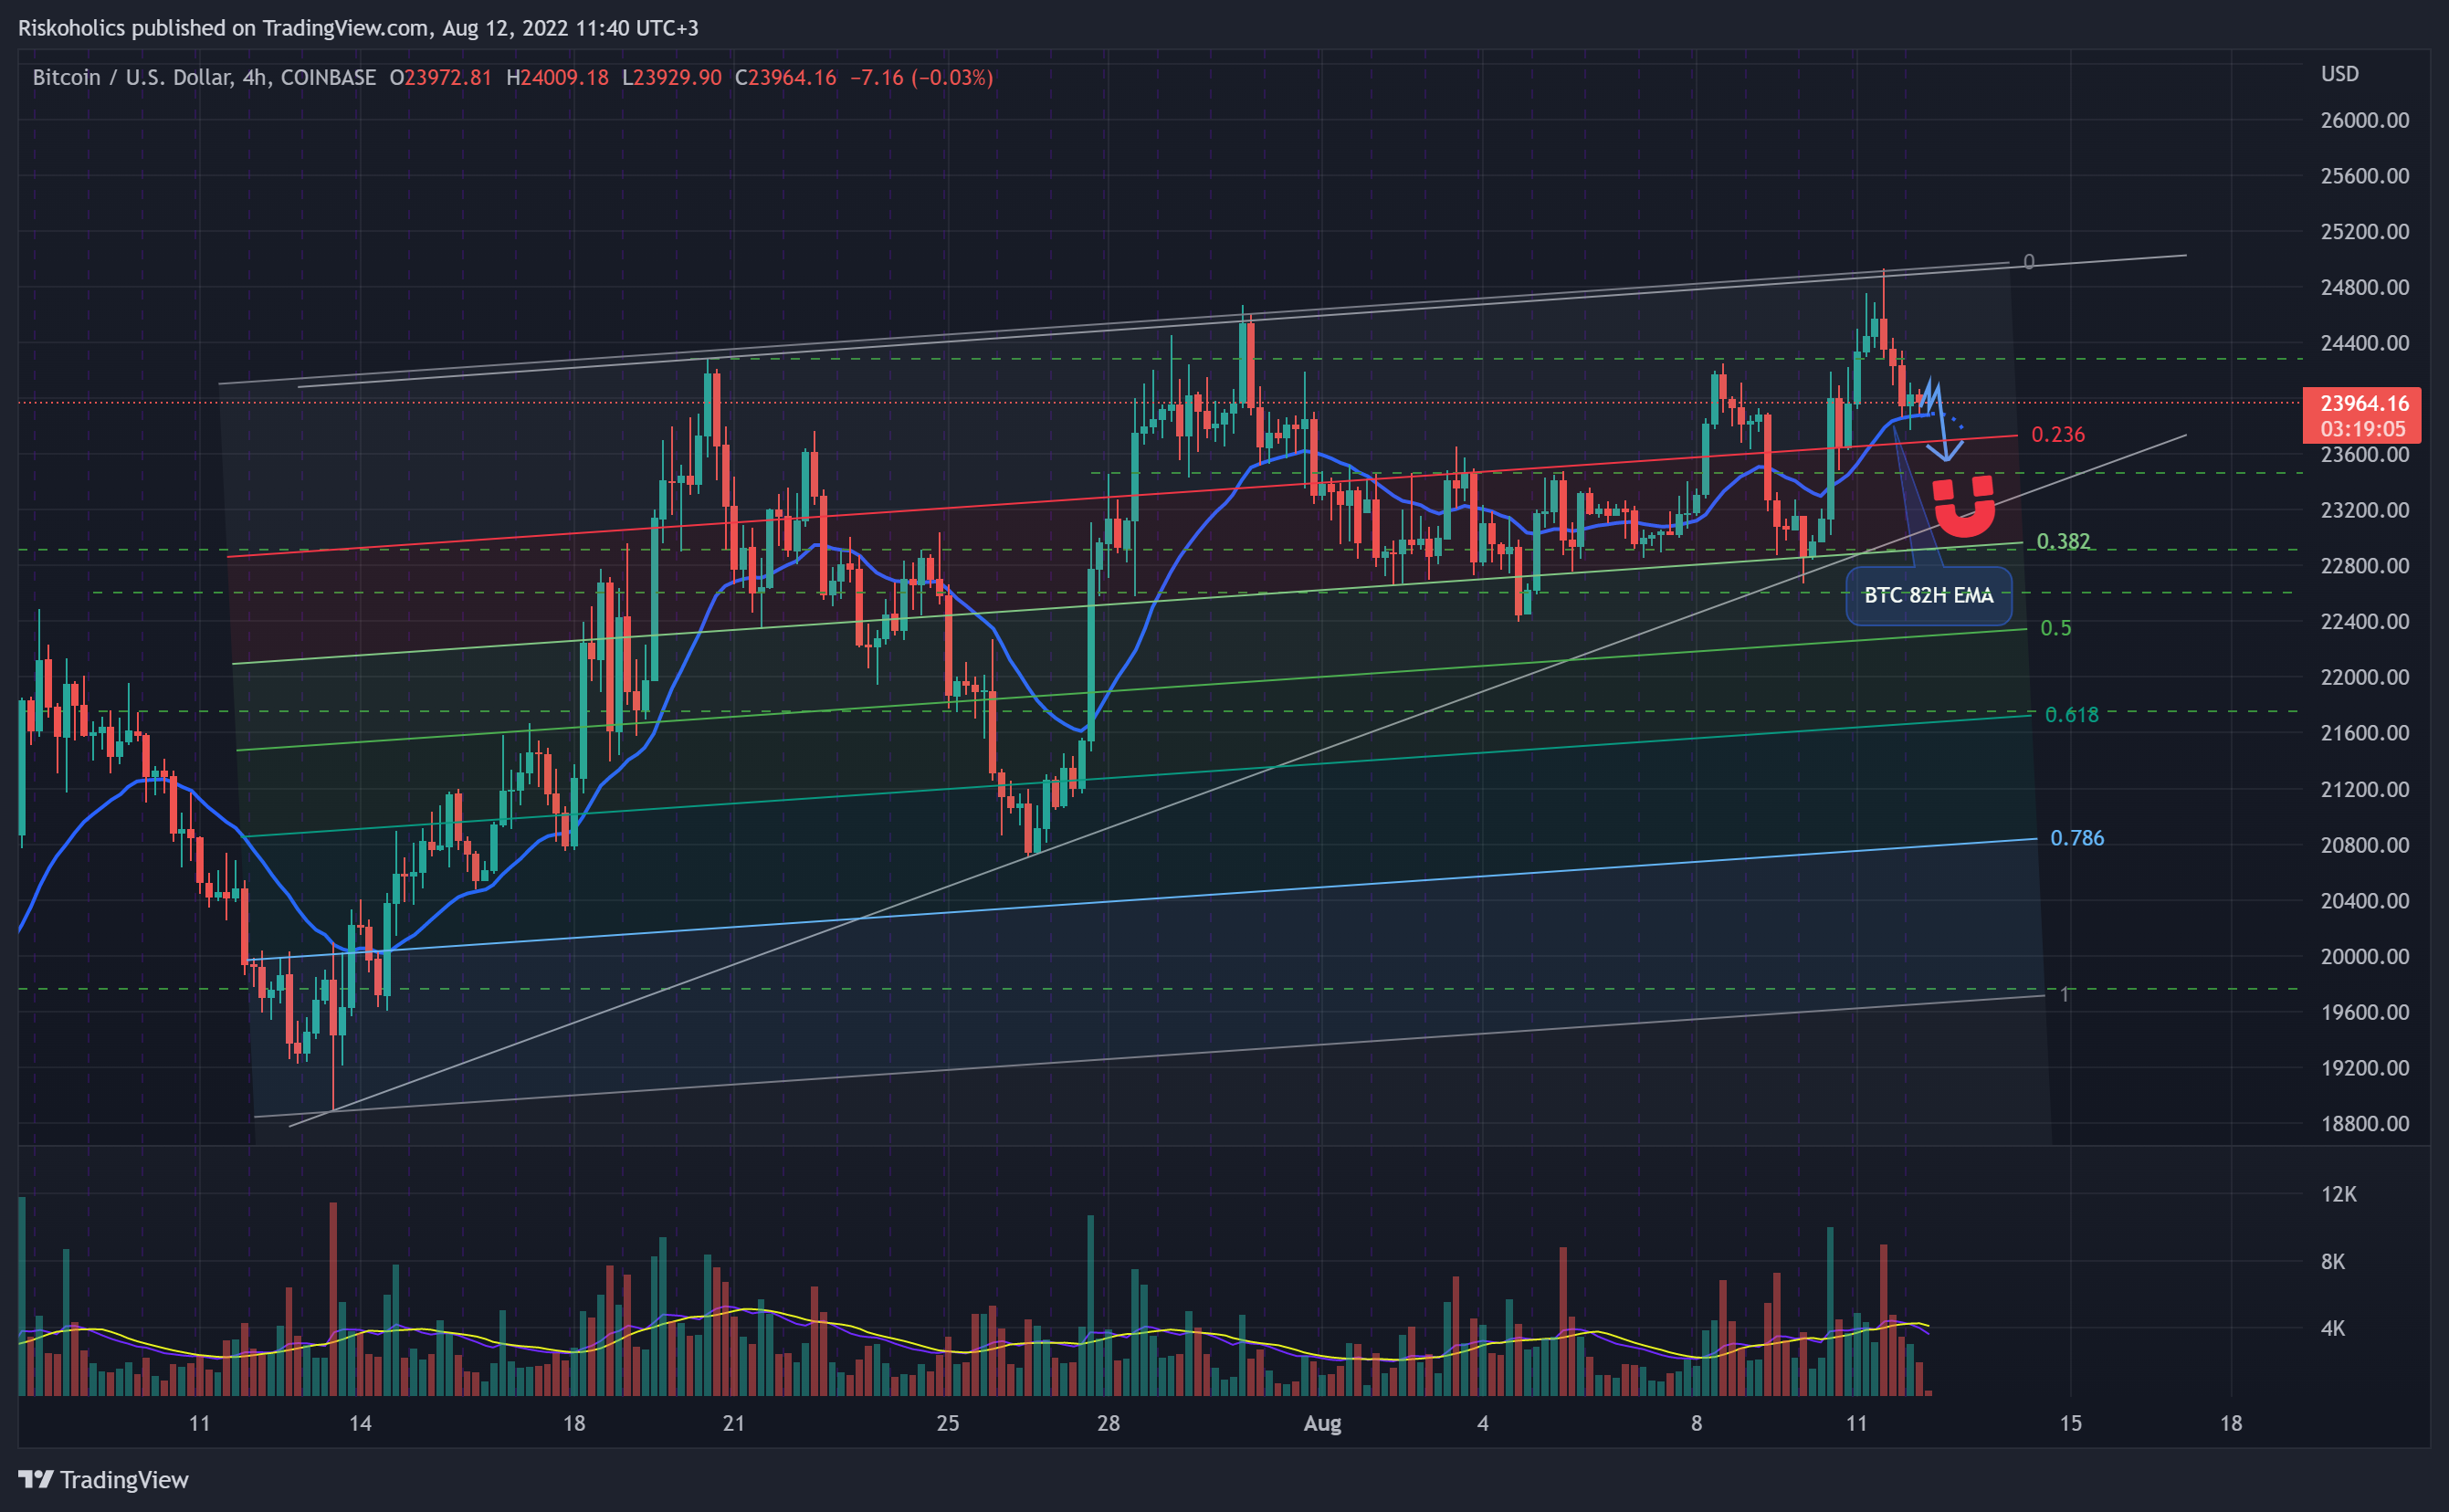
Task: Click the 26000.00 price axis label
Action: point(2364,120)
